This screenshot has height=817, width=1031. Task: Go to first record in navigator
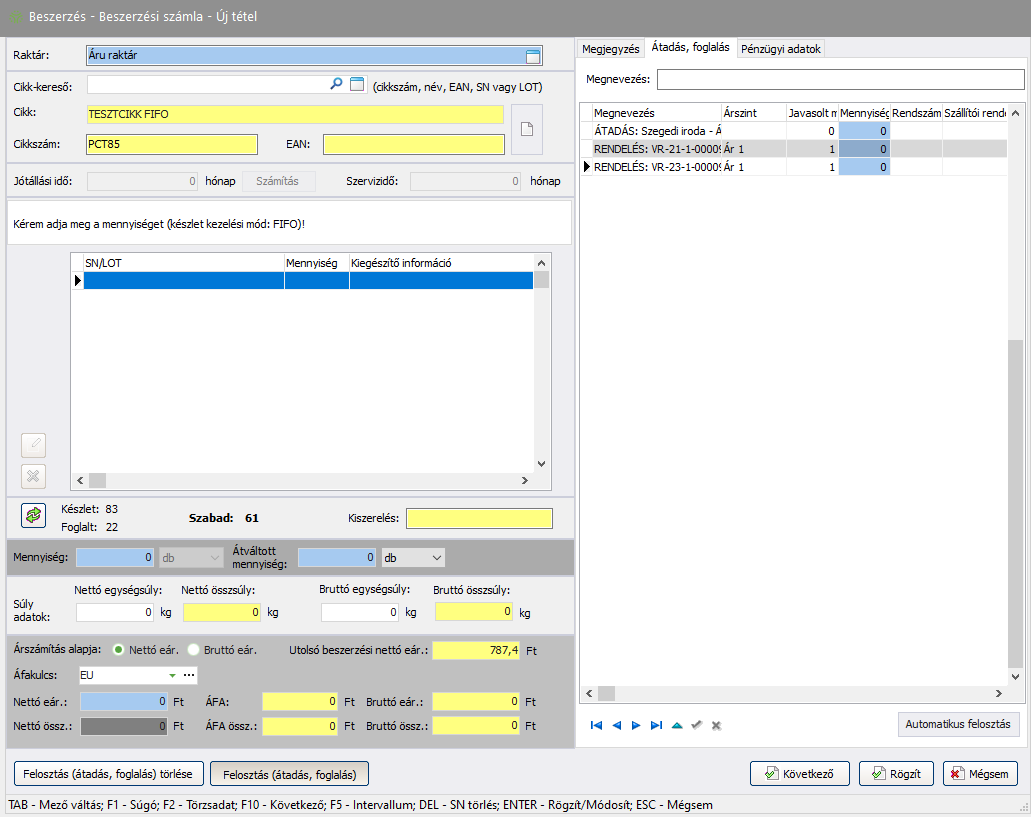[x=596, y=725]
